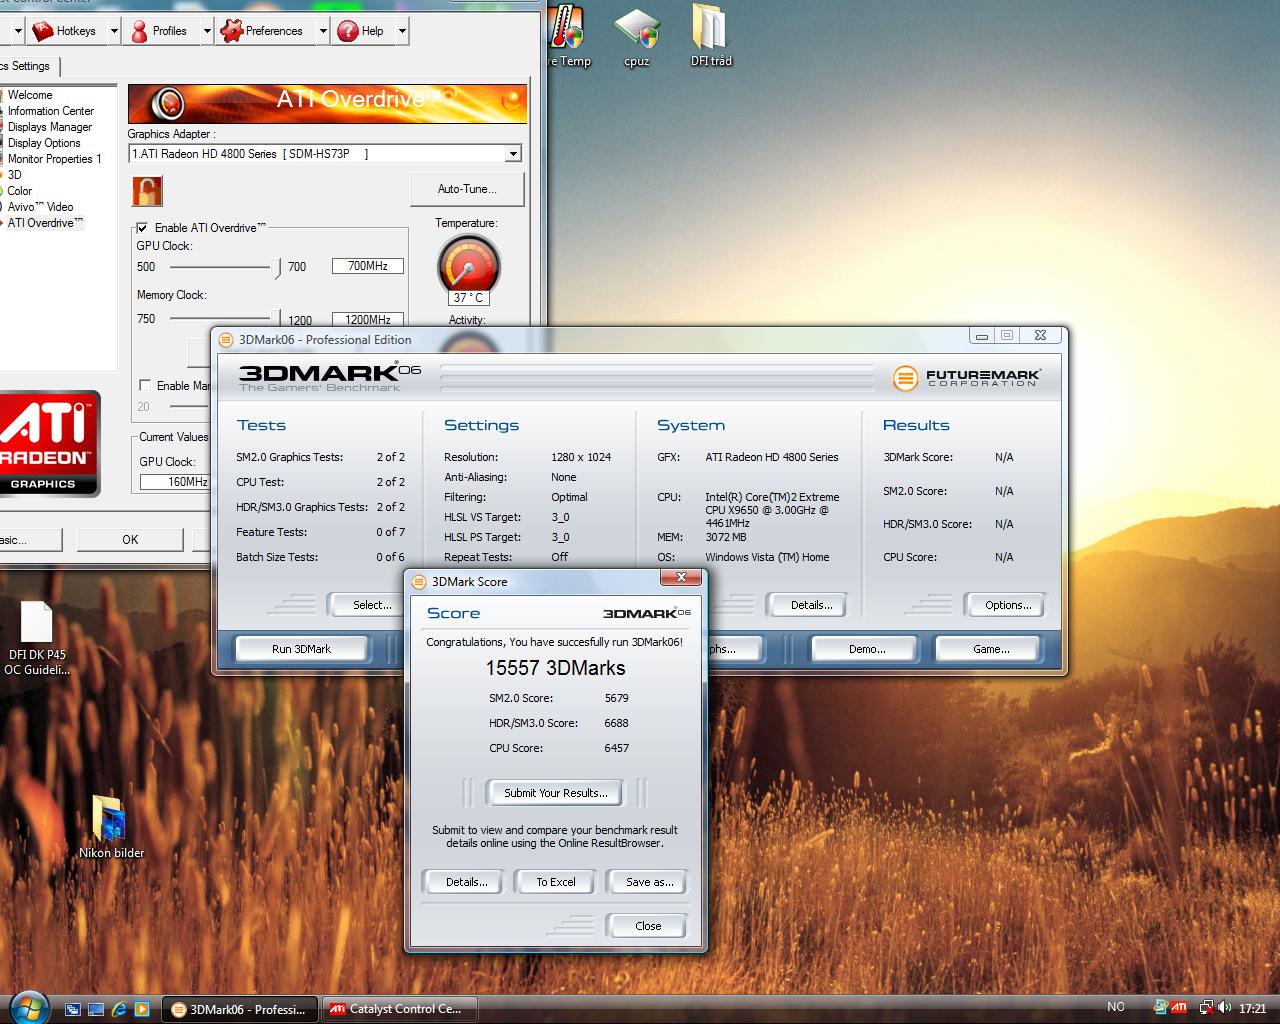
Task: Toggle Enable ATI Overdrive checkbox
Action: pyautogui.click(x=143, y=228)
